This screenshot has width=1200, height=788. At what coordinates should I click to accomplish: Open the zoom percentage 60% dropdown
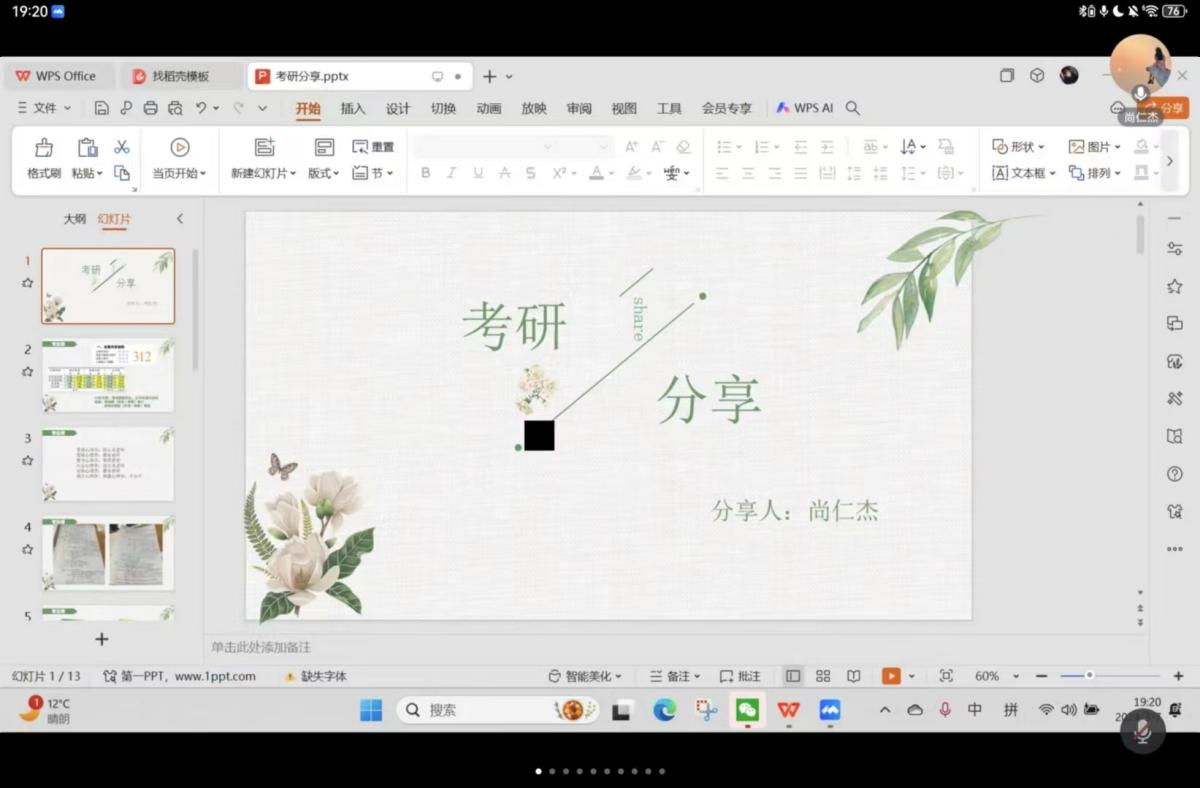pos(995,676)
